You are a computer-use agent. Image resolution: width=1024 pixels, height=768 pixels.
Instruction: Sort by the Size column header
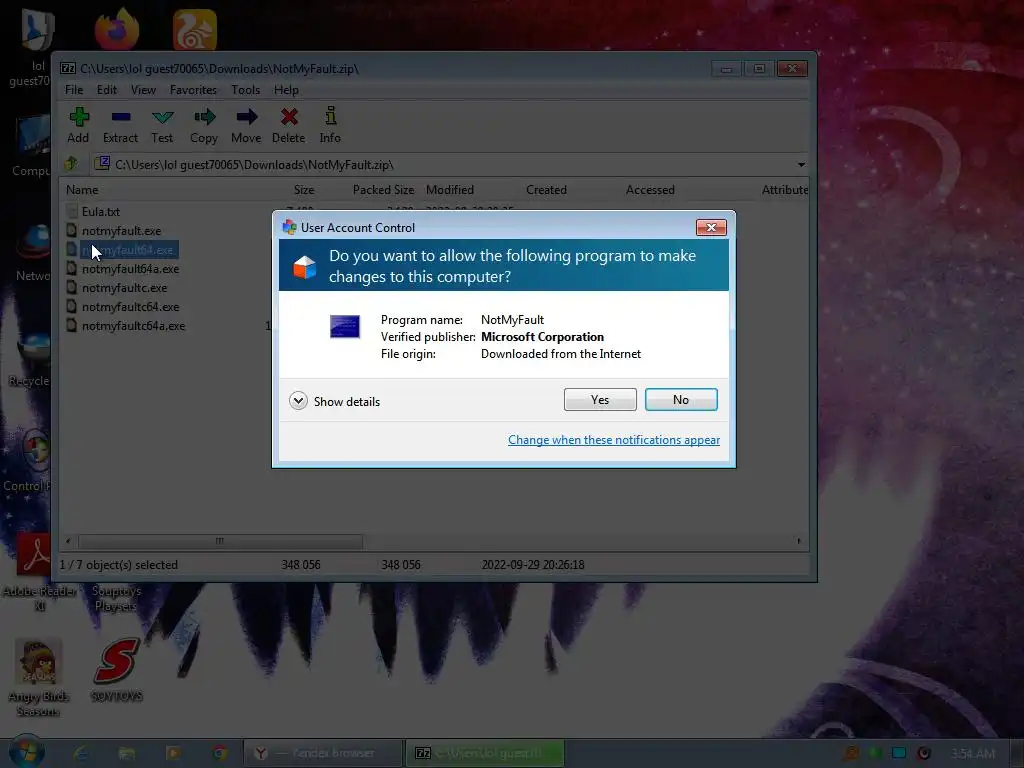click(x=304, y=189)
